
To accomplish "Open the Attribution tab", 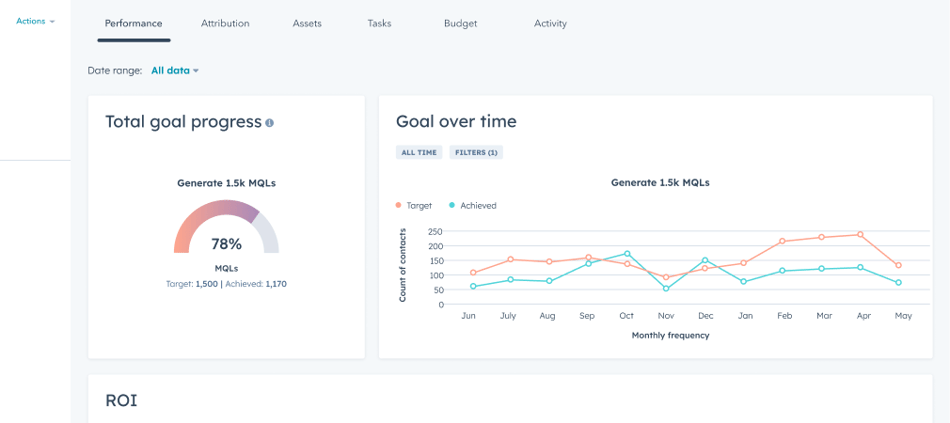I will click(225, 23).
